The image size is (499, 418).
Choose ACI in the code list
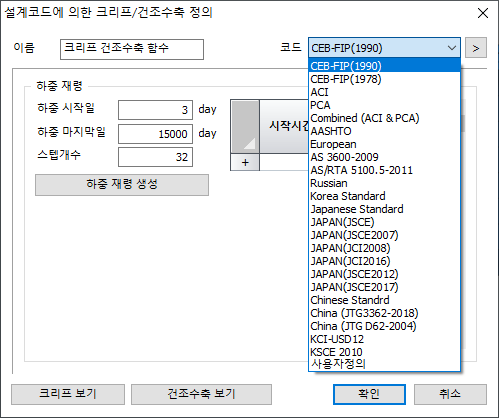385,92
